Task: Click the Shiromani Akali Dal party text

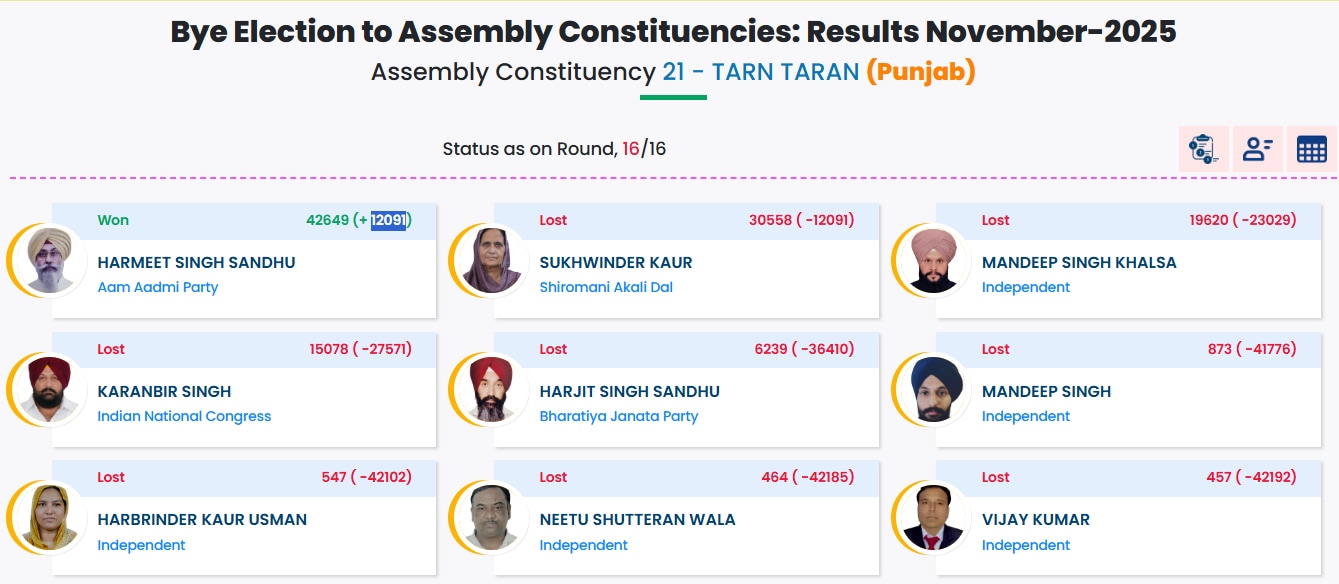Action: (x=606, y=287)
